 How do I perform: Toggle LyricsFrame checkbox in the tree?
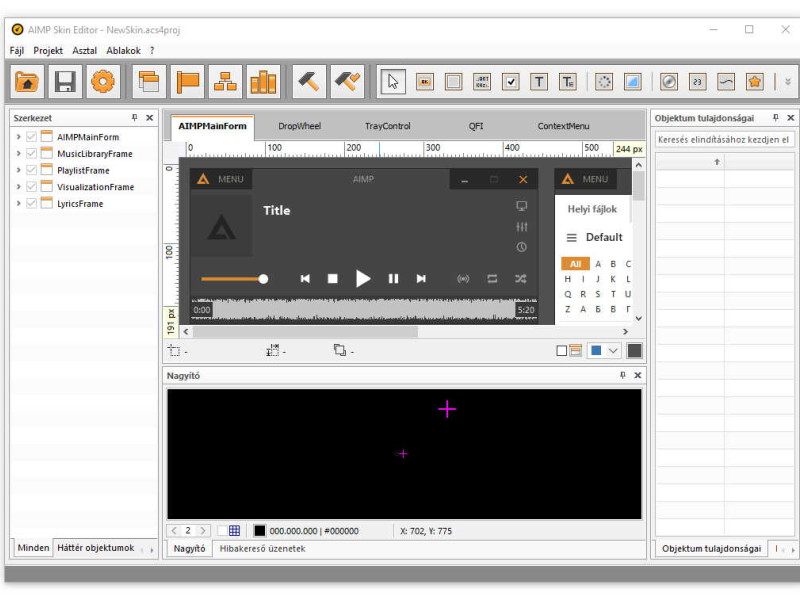pyautogui.click(x=32, y=203)
